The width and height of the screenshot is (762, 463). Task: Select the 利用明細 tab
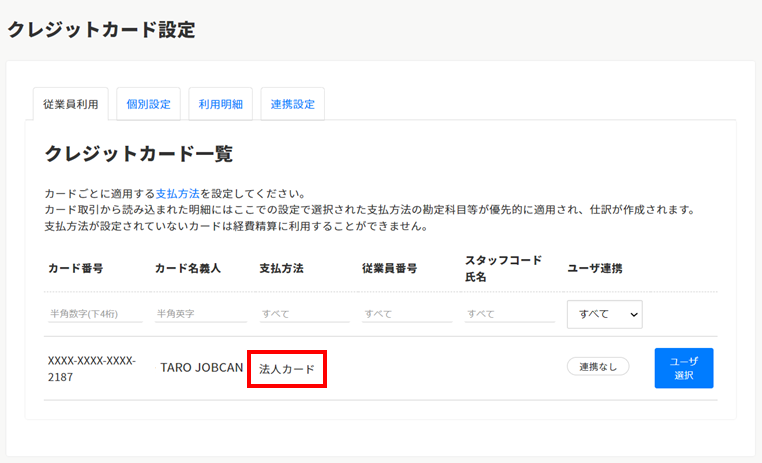(220, 104)
